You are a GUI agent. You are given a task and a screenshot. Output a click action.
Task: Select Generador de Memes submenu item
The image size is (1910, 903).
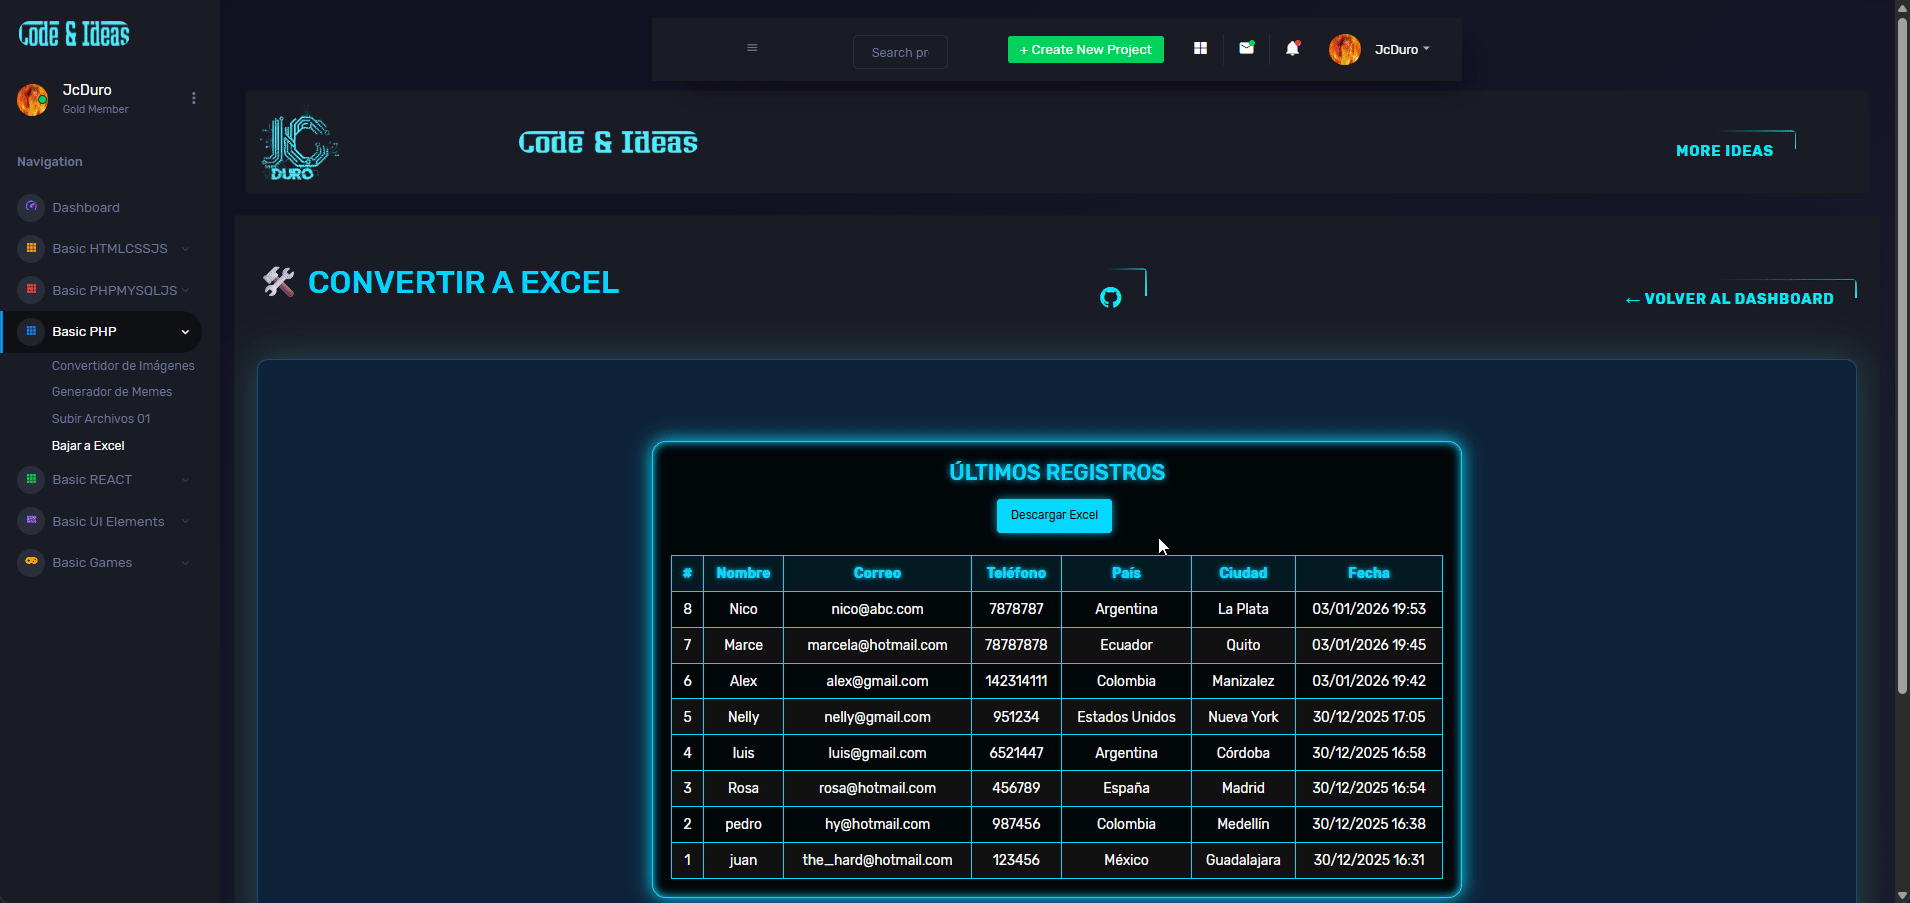click(112, 392)
